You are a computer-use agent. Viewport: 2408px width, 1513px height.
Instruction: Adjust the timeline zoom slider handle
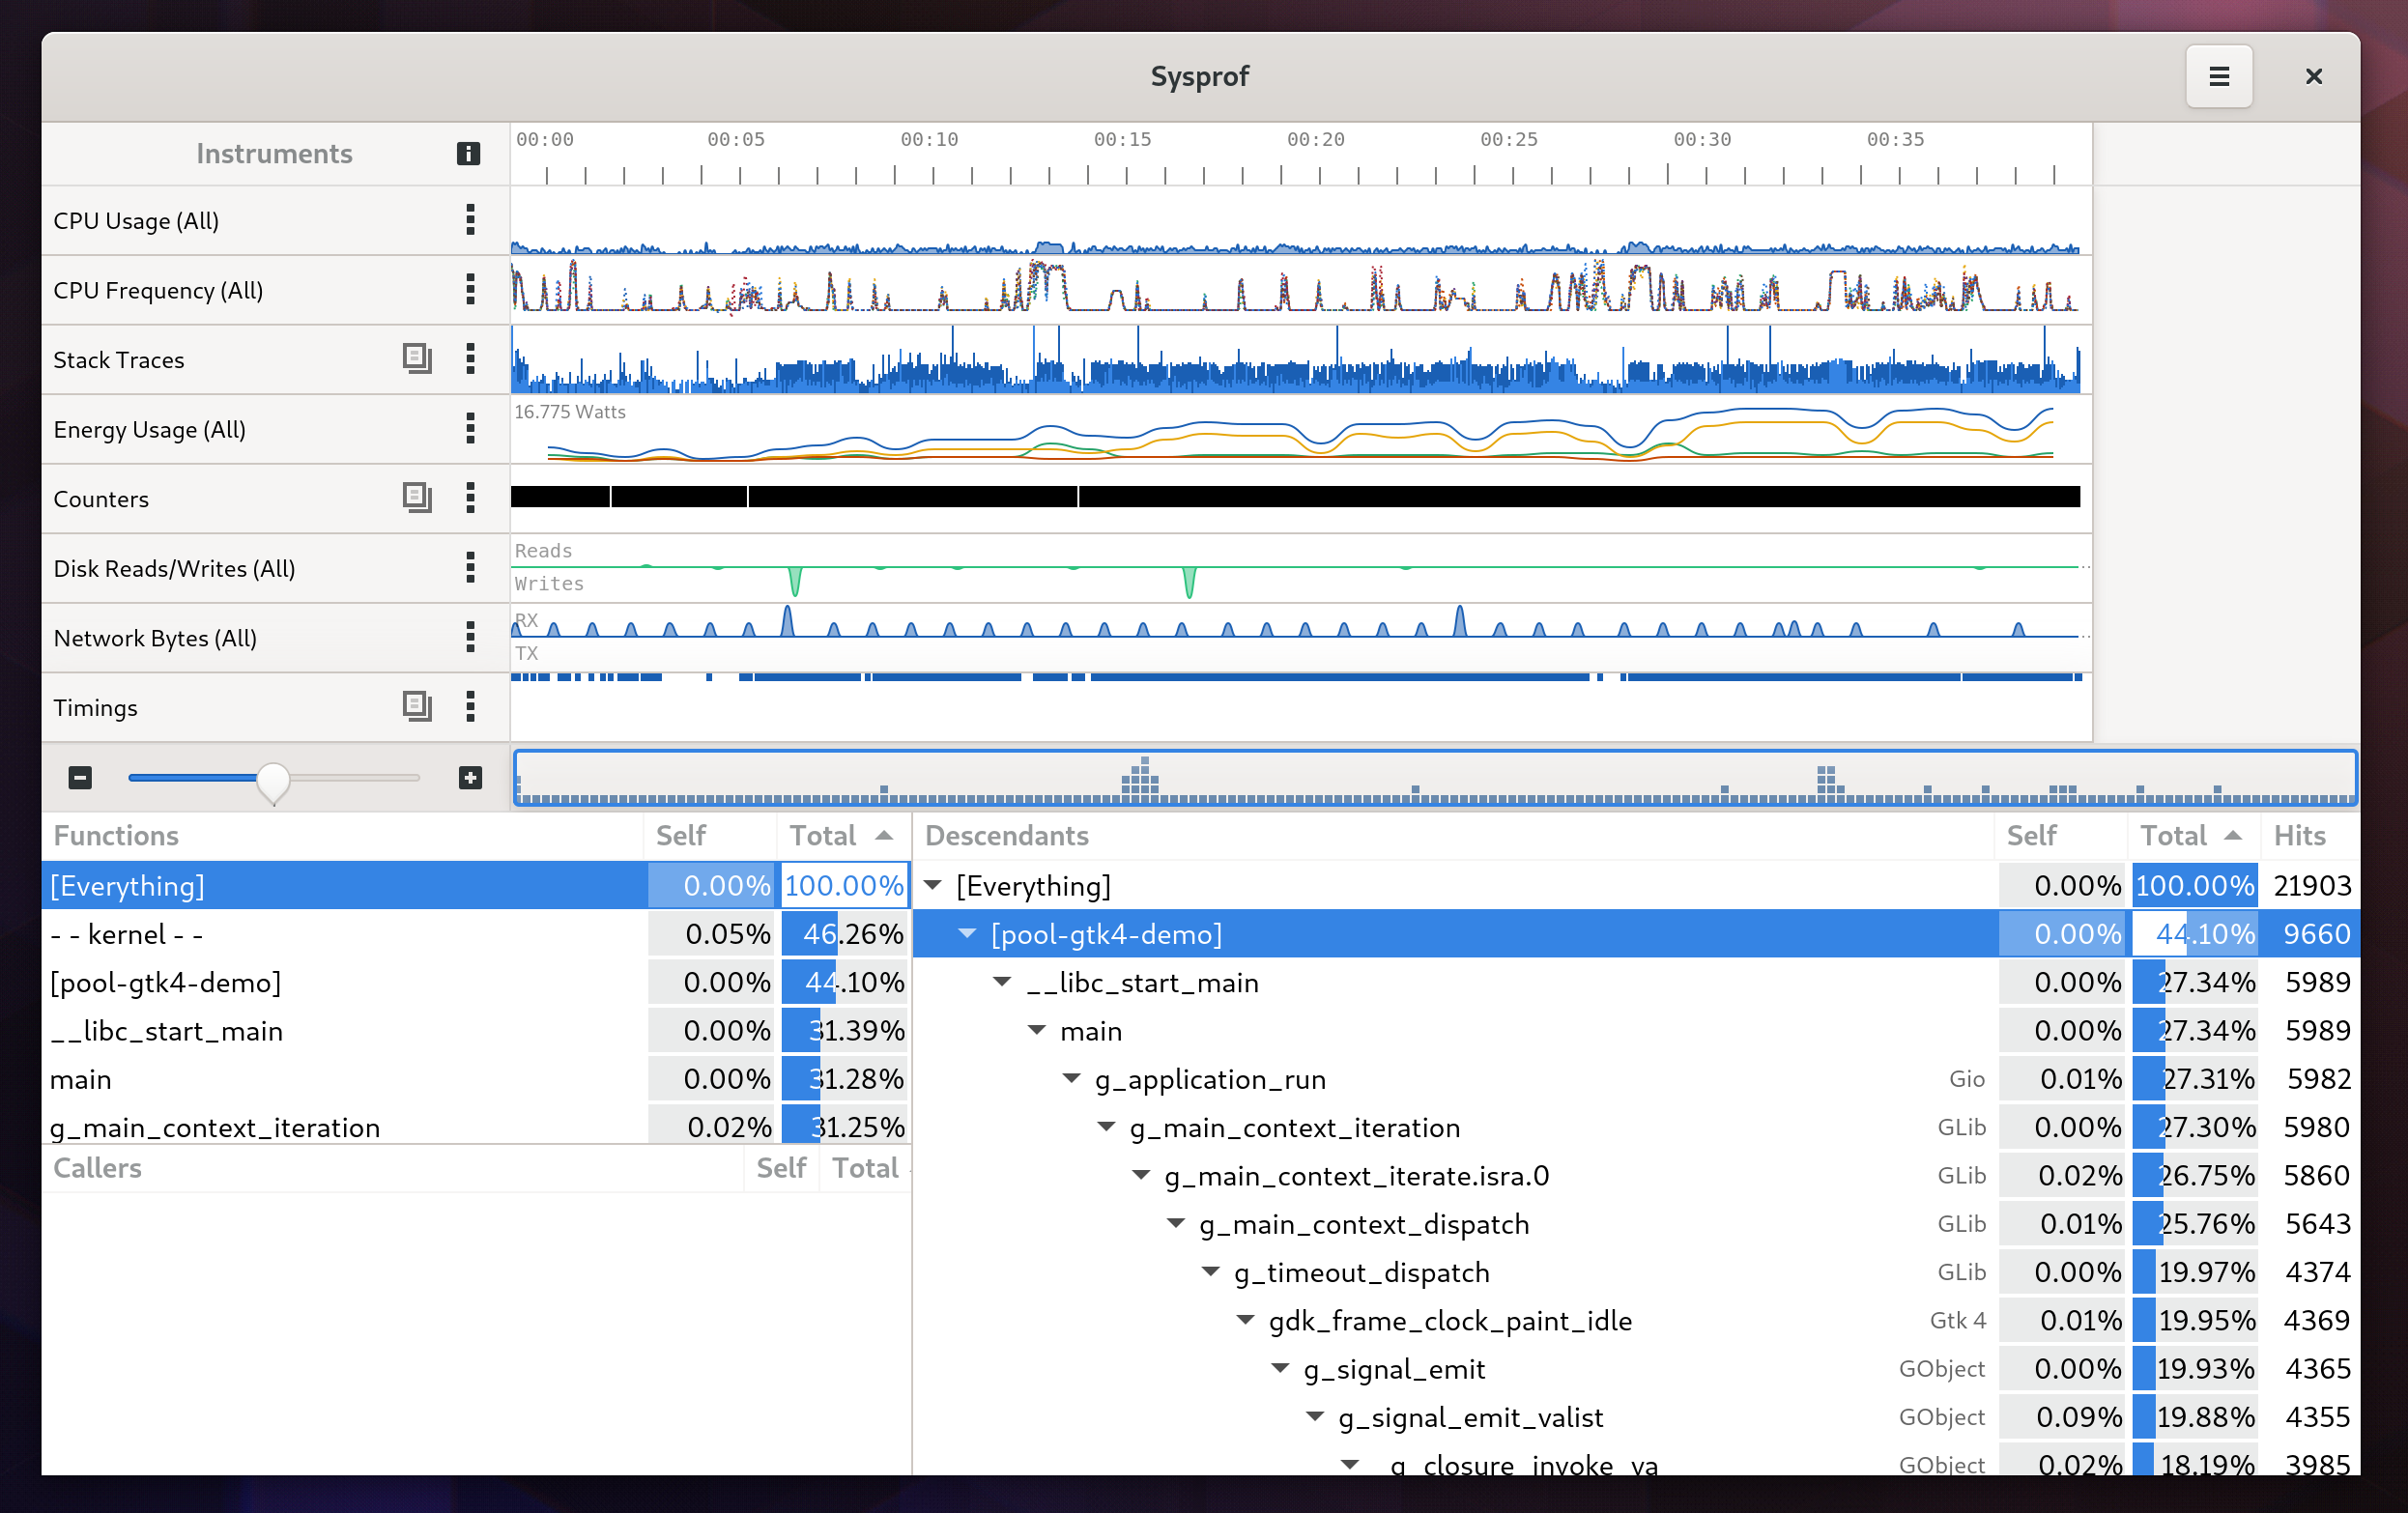273,781
